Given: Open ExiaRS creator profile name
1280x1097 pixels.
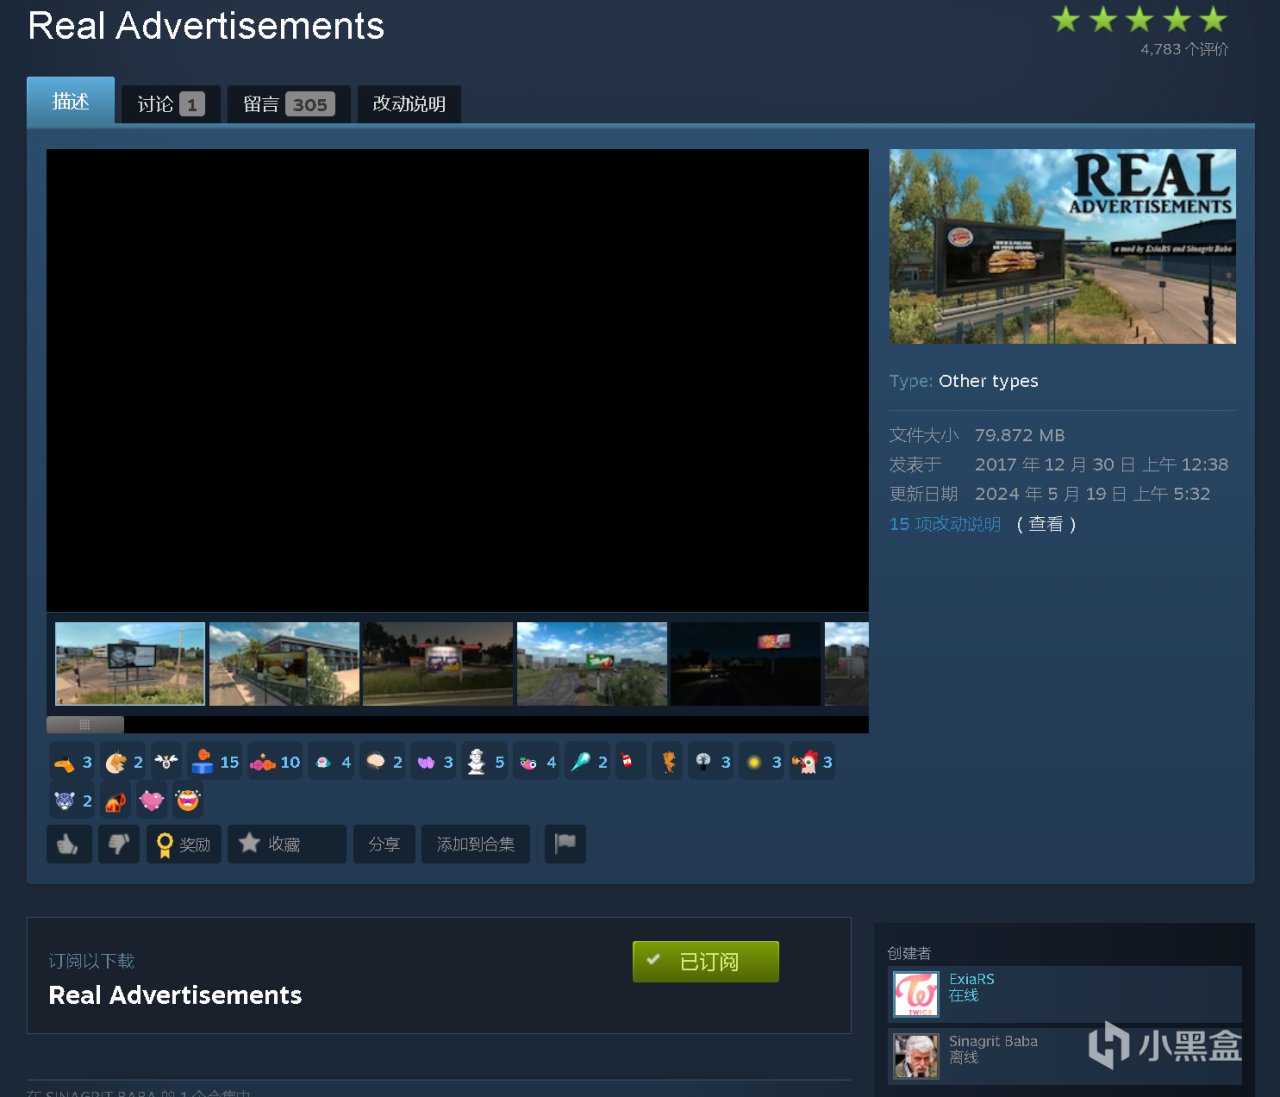Looking at the screenshot, I should tap(972, 979).
